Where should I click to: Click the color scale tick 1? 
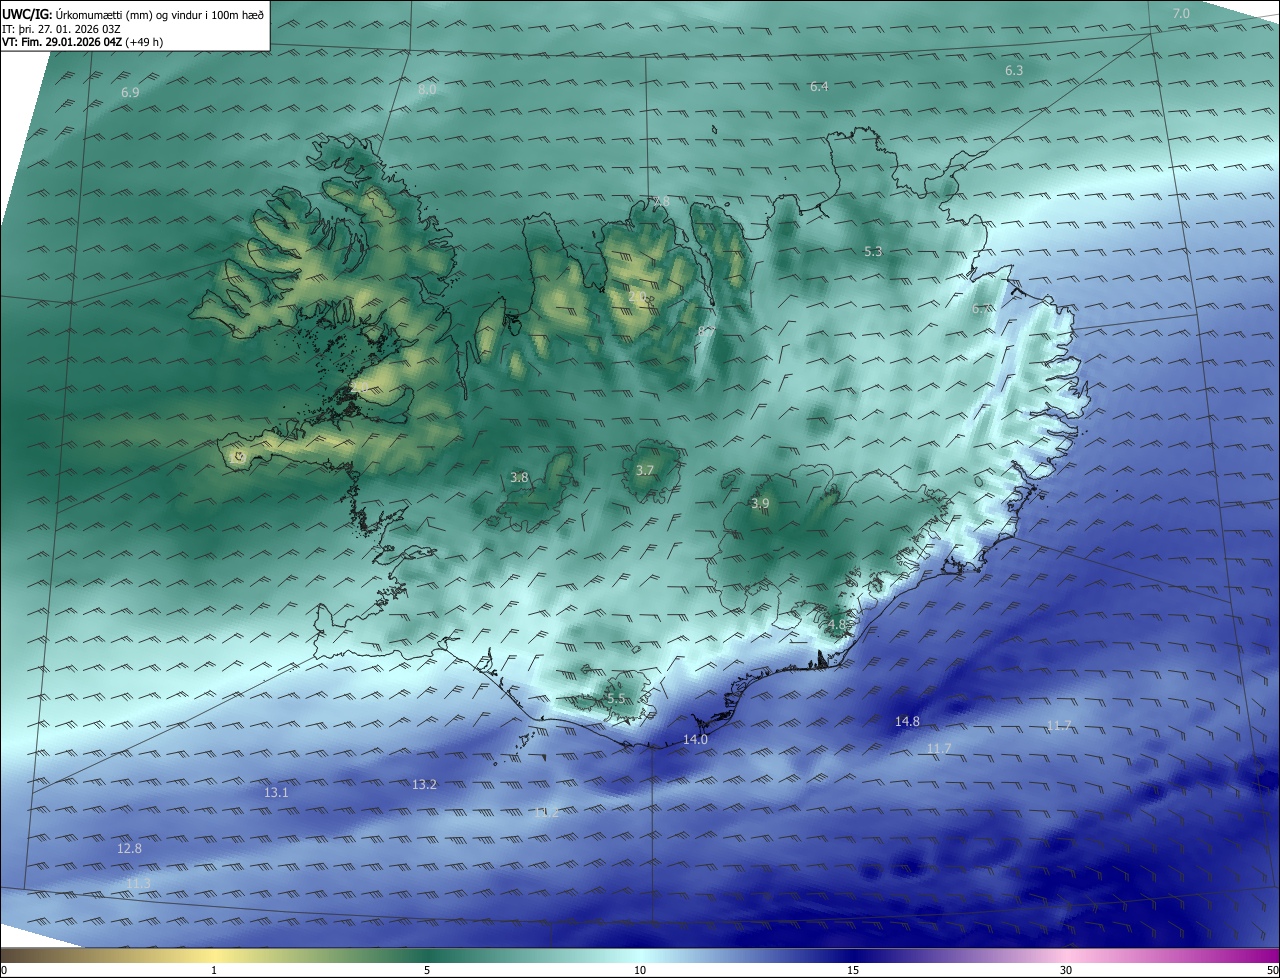point(214,970)
